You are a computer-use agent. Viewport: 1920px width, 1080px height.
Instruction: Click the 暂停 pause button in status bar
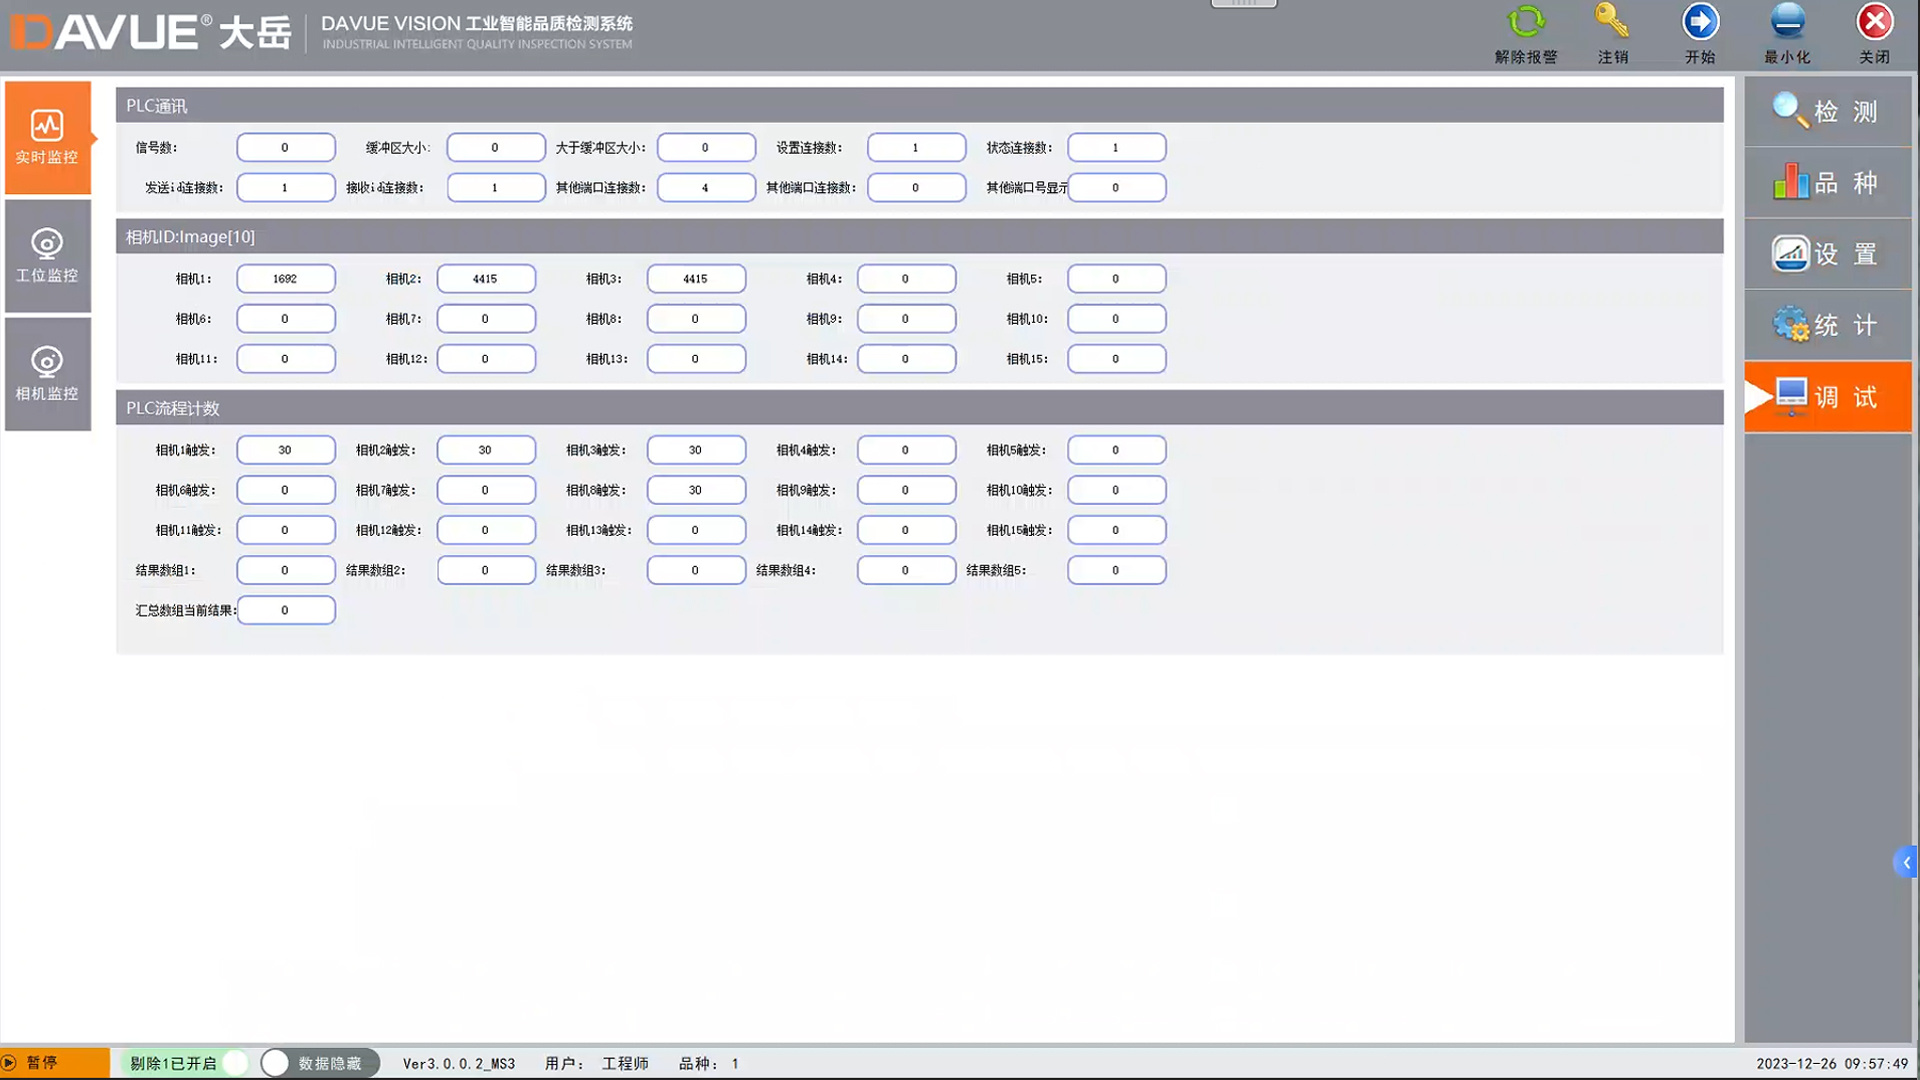coord(54,1063)
